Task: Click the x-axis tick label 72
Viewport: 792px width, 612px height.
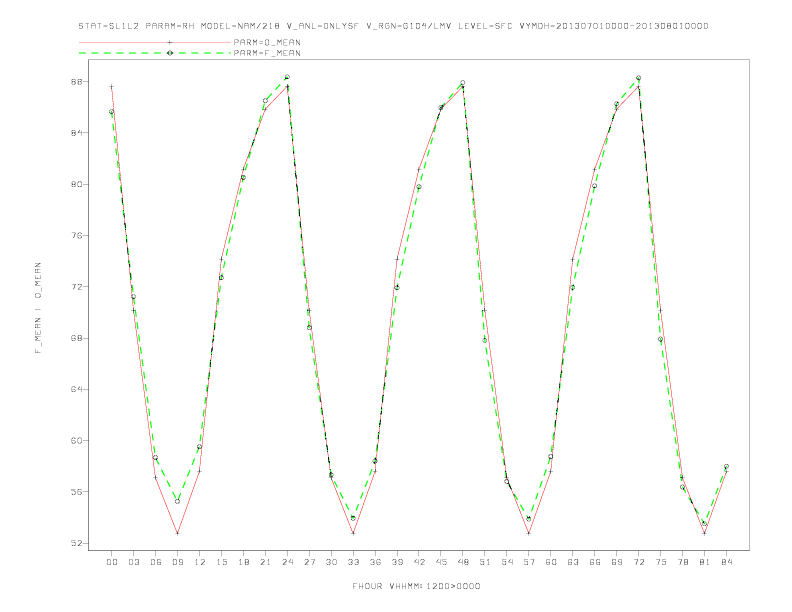Action: click(x=639, y=562)
